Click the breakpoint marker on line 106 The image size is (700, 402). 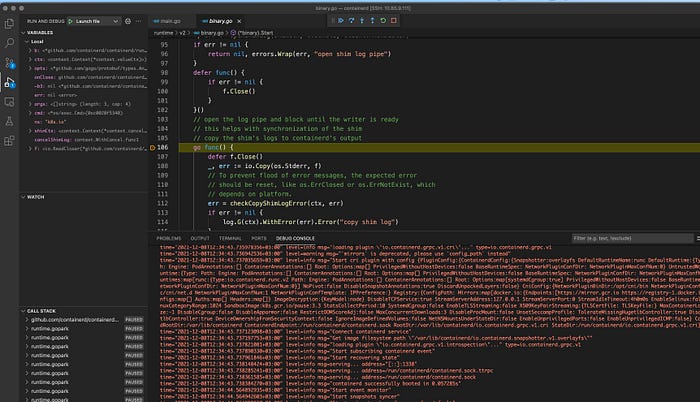pyautogui.click(x=153, y=147)
